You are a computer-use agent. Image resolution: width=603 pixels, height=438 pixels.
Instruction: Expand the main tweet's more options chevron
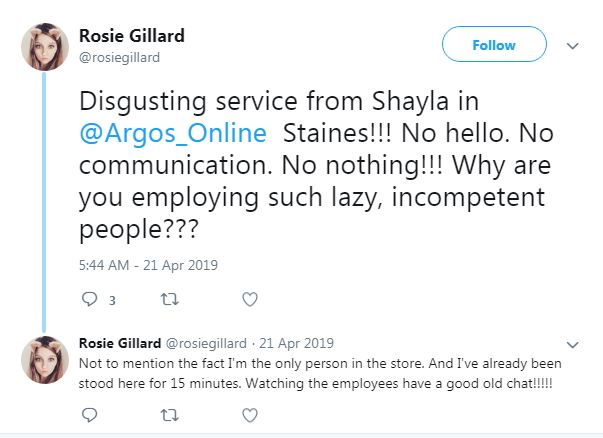[573, 45]
